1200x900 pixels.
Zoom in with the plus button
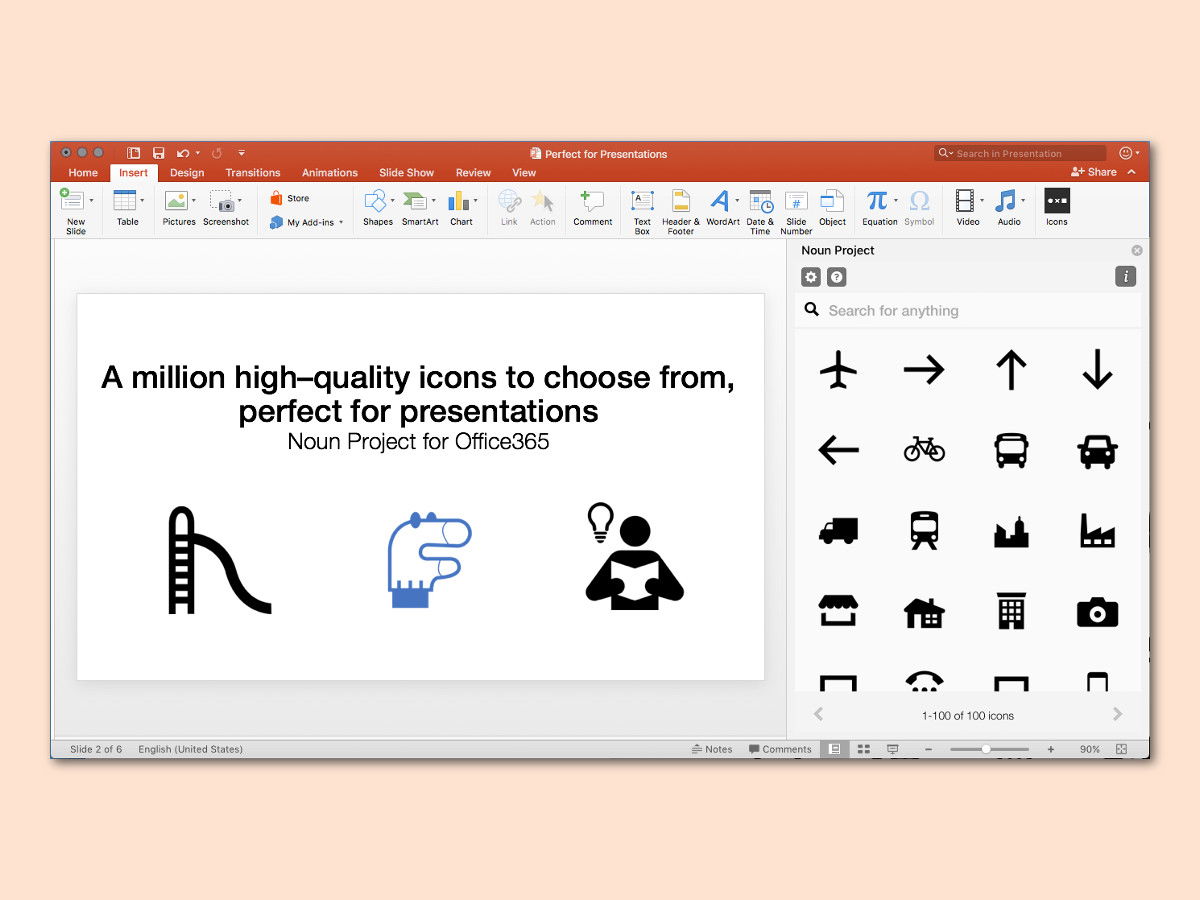[1051, 749]
